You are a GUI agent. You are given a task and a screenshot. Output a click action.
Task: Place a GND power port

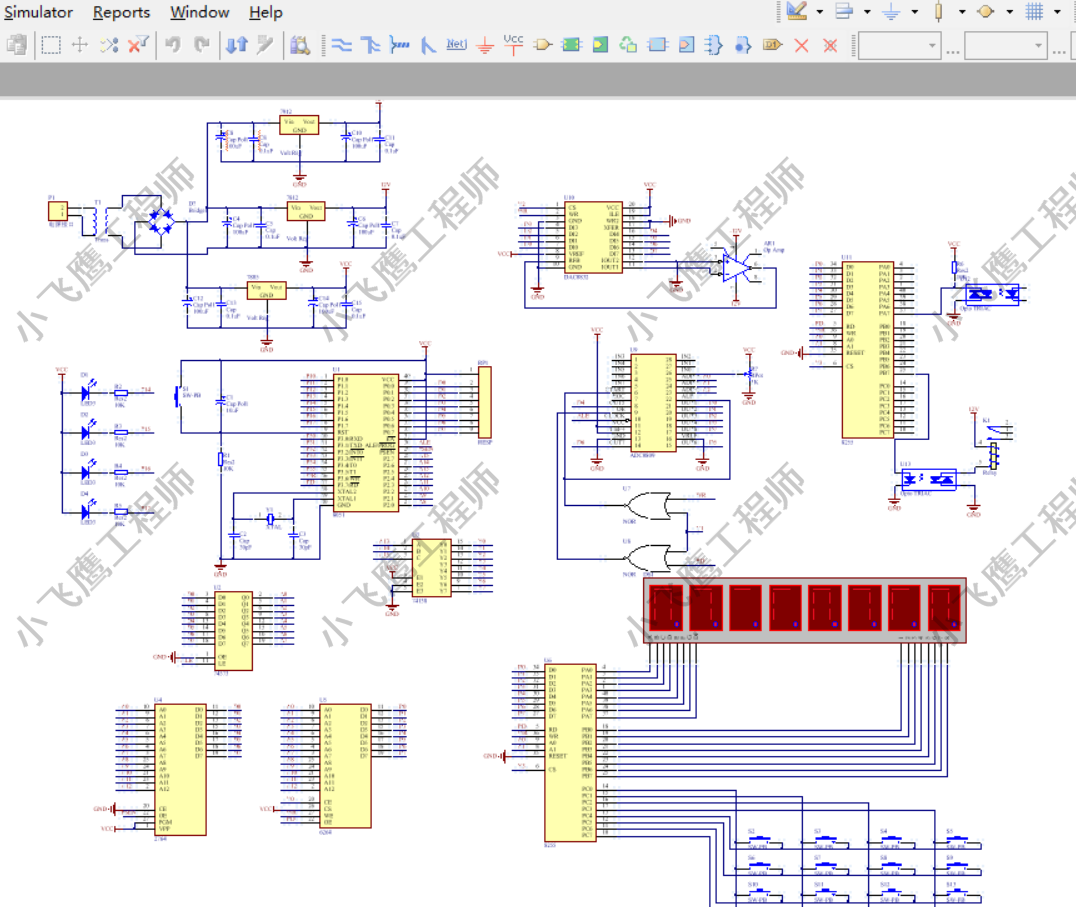(x=485, y=46)
